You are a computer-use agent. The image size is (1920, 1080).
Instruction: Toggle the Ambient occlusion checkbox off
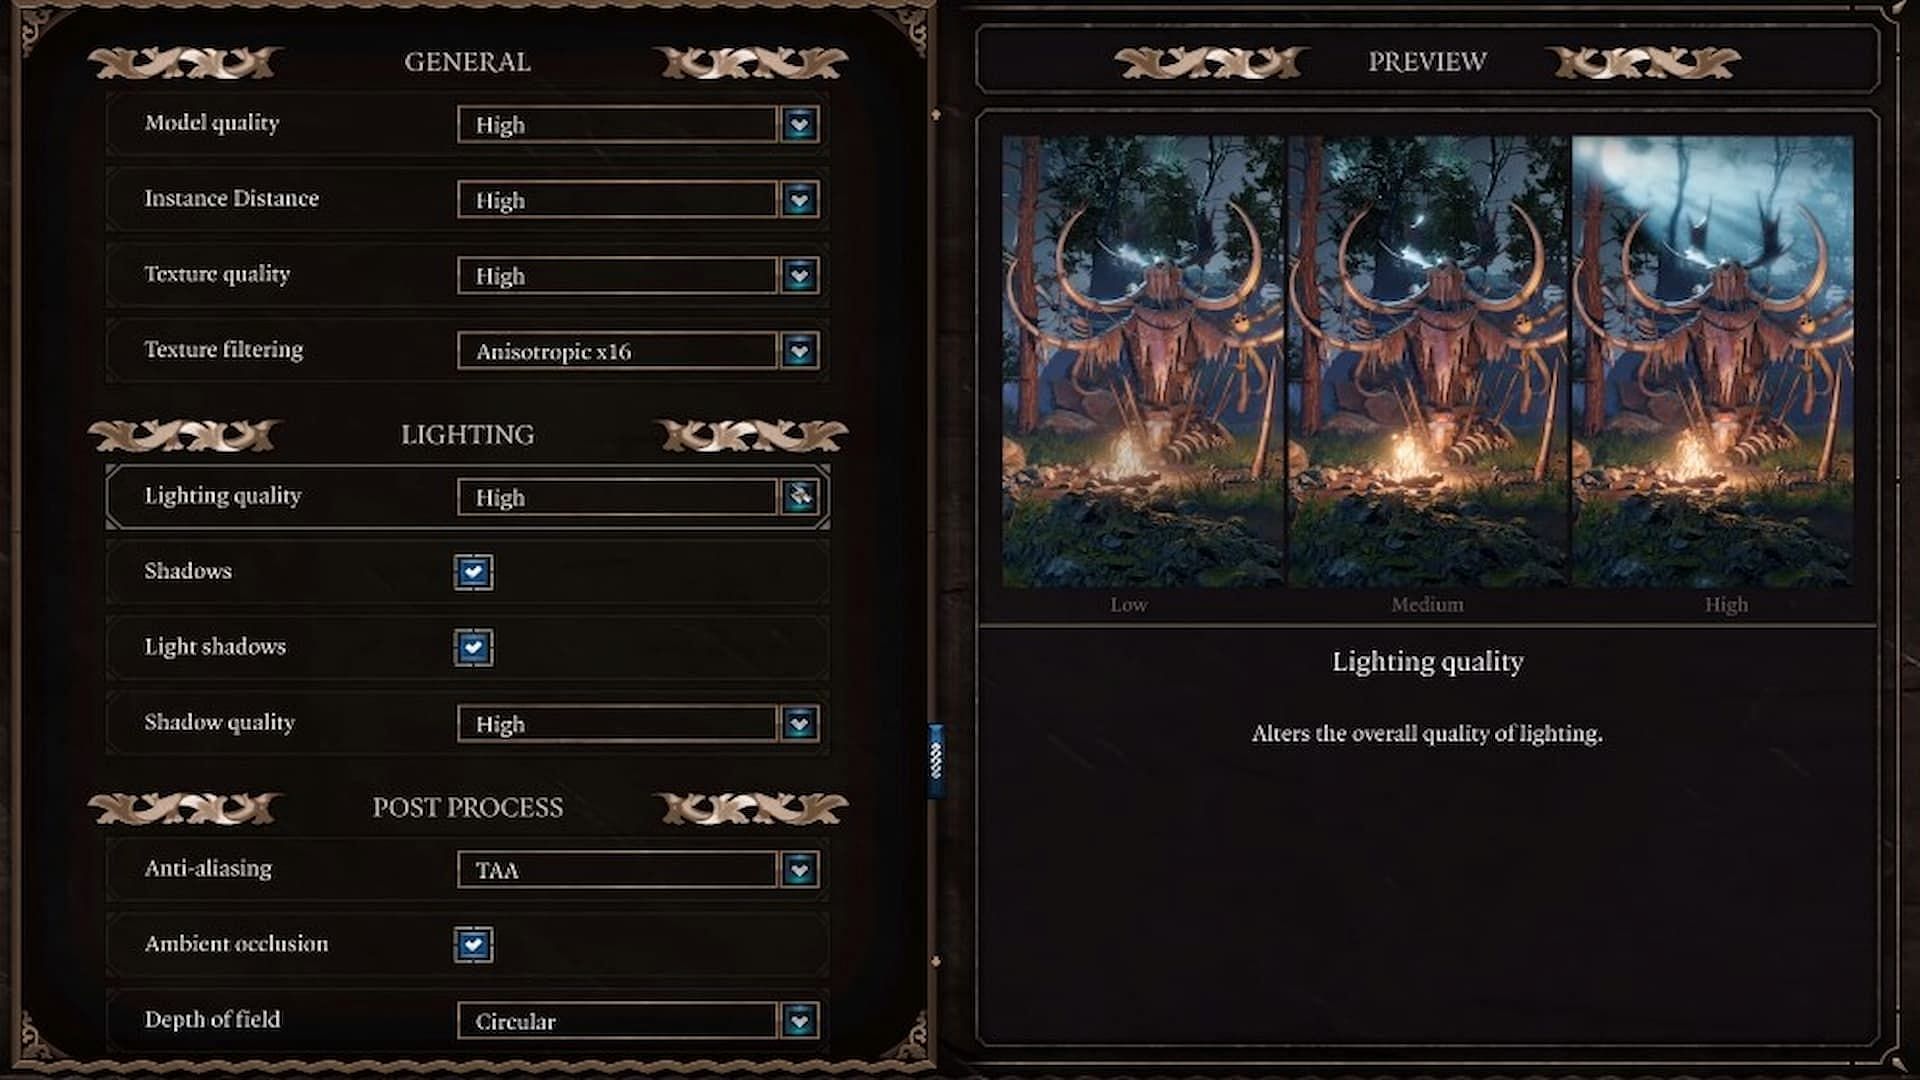pyautogui.click(x=471, y=944)
